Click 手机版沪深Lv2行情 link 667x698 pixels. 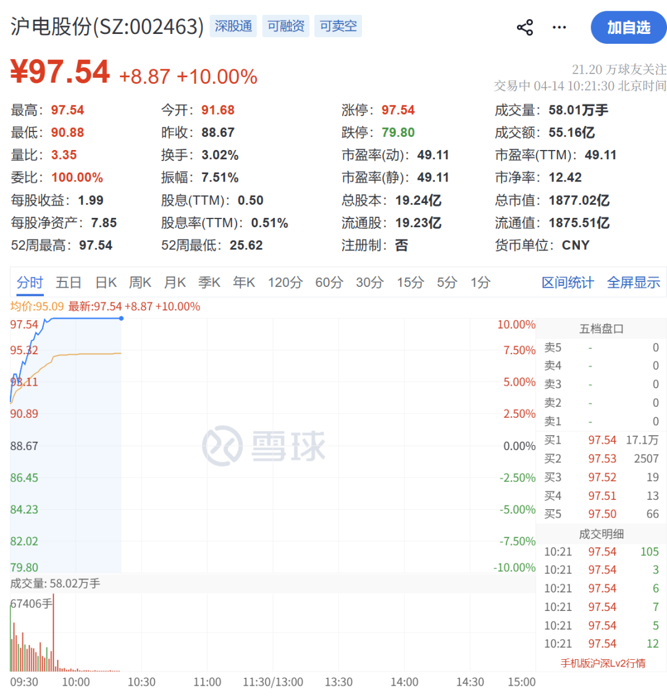click(603, 662)
